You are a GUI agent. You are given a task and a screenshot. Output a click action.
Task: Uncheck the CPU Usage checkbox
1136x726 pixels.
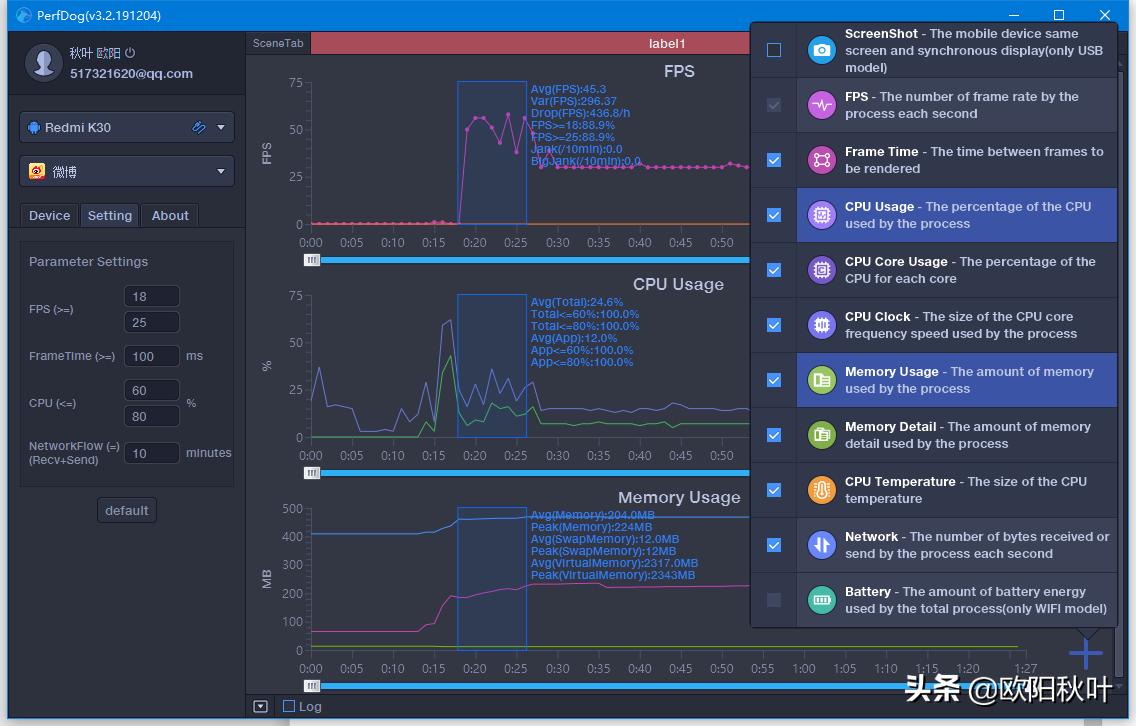[774, 215]
